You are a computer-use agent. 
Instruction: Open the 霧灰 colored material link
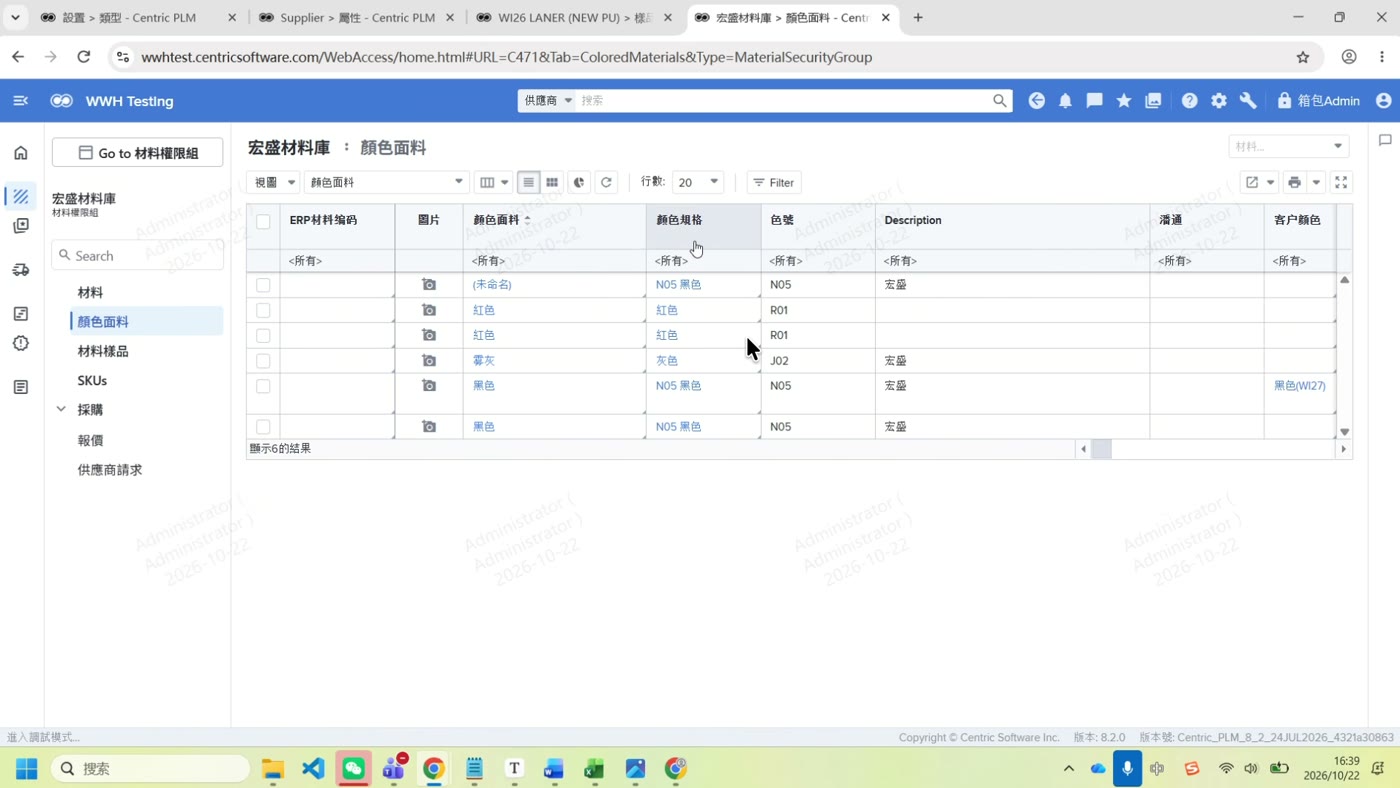(x=484, y=360)
